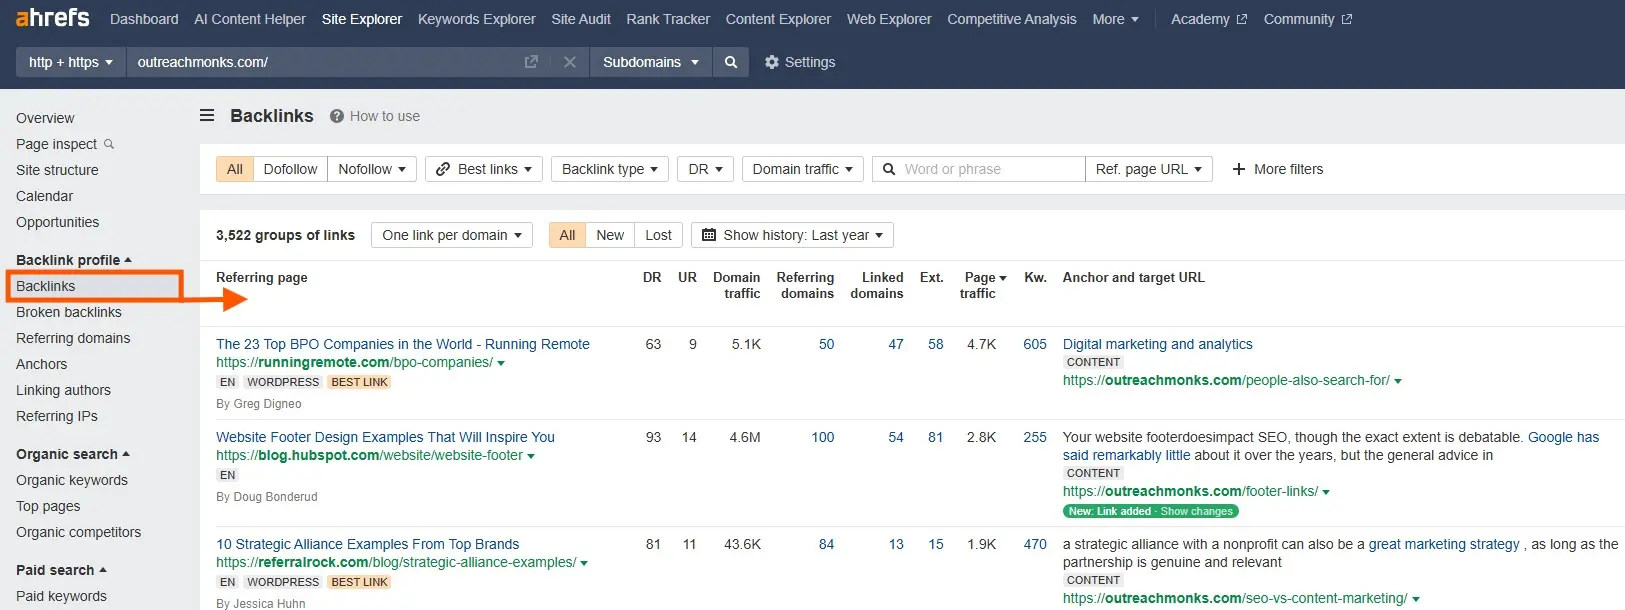Open Web Explorer
This screenshot has width=1625, height=610.
(889, 19)
